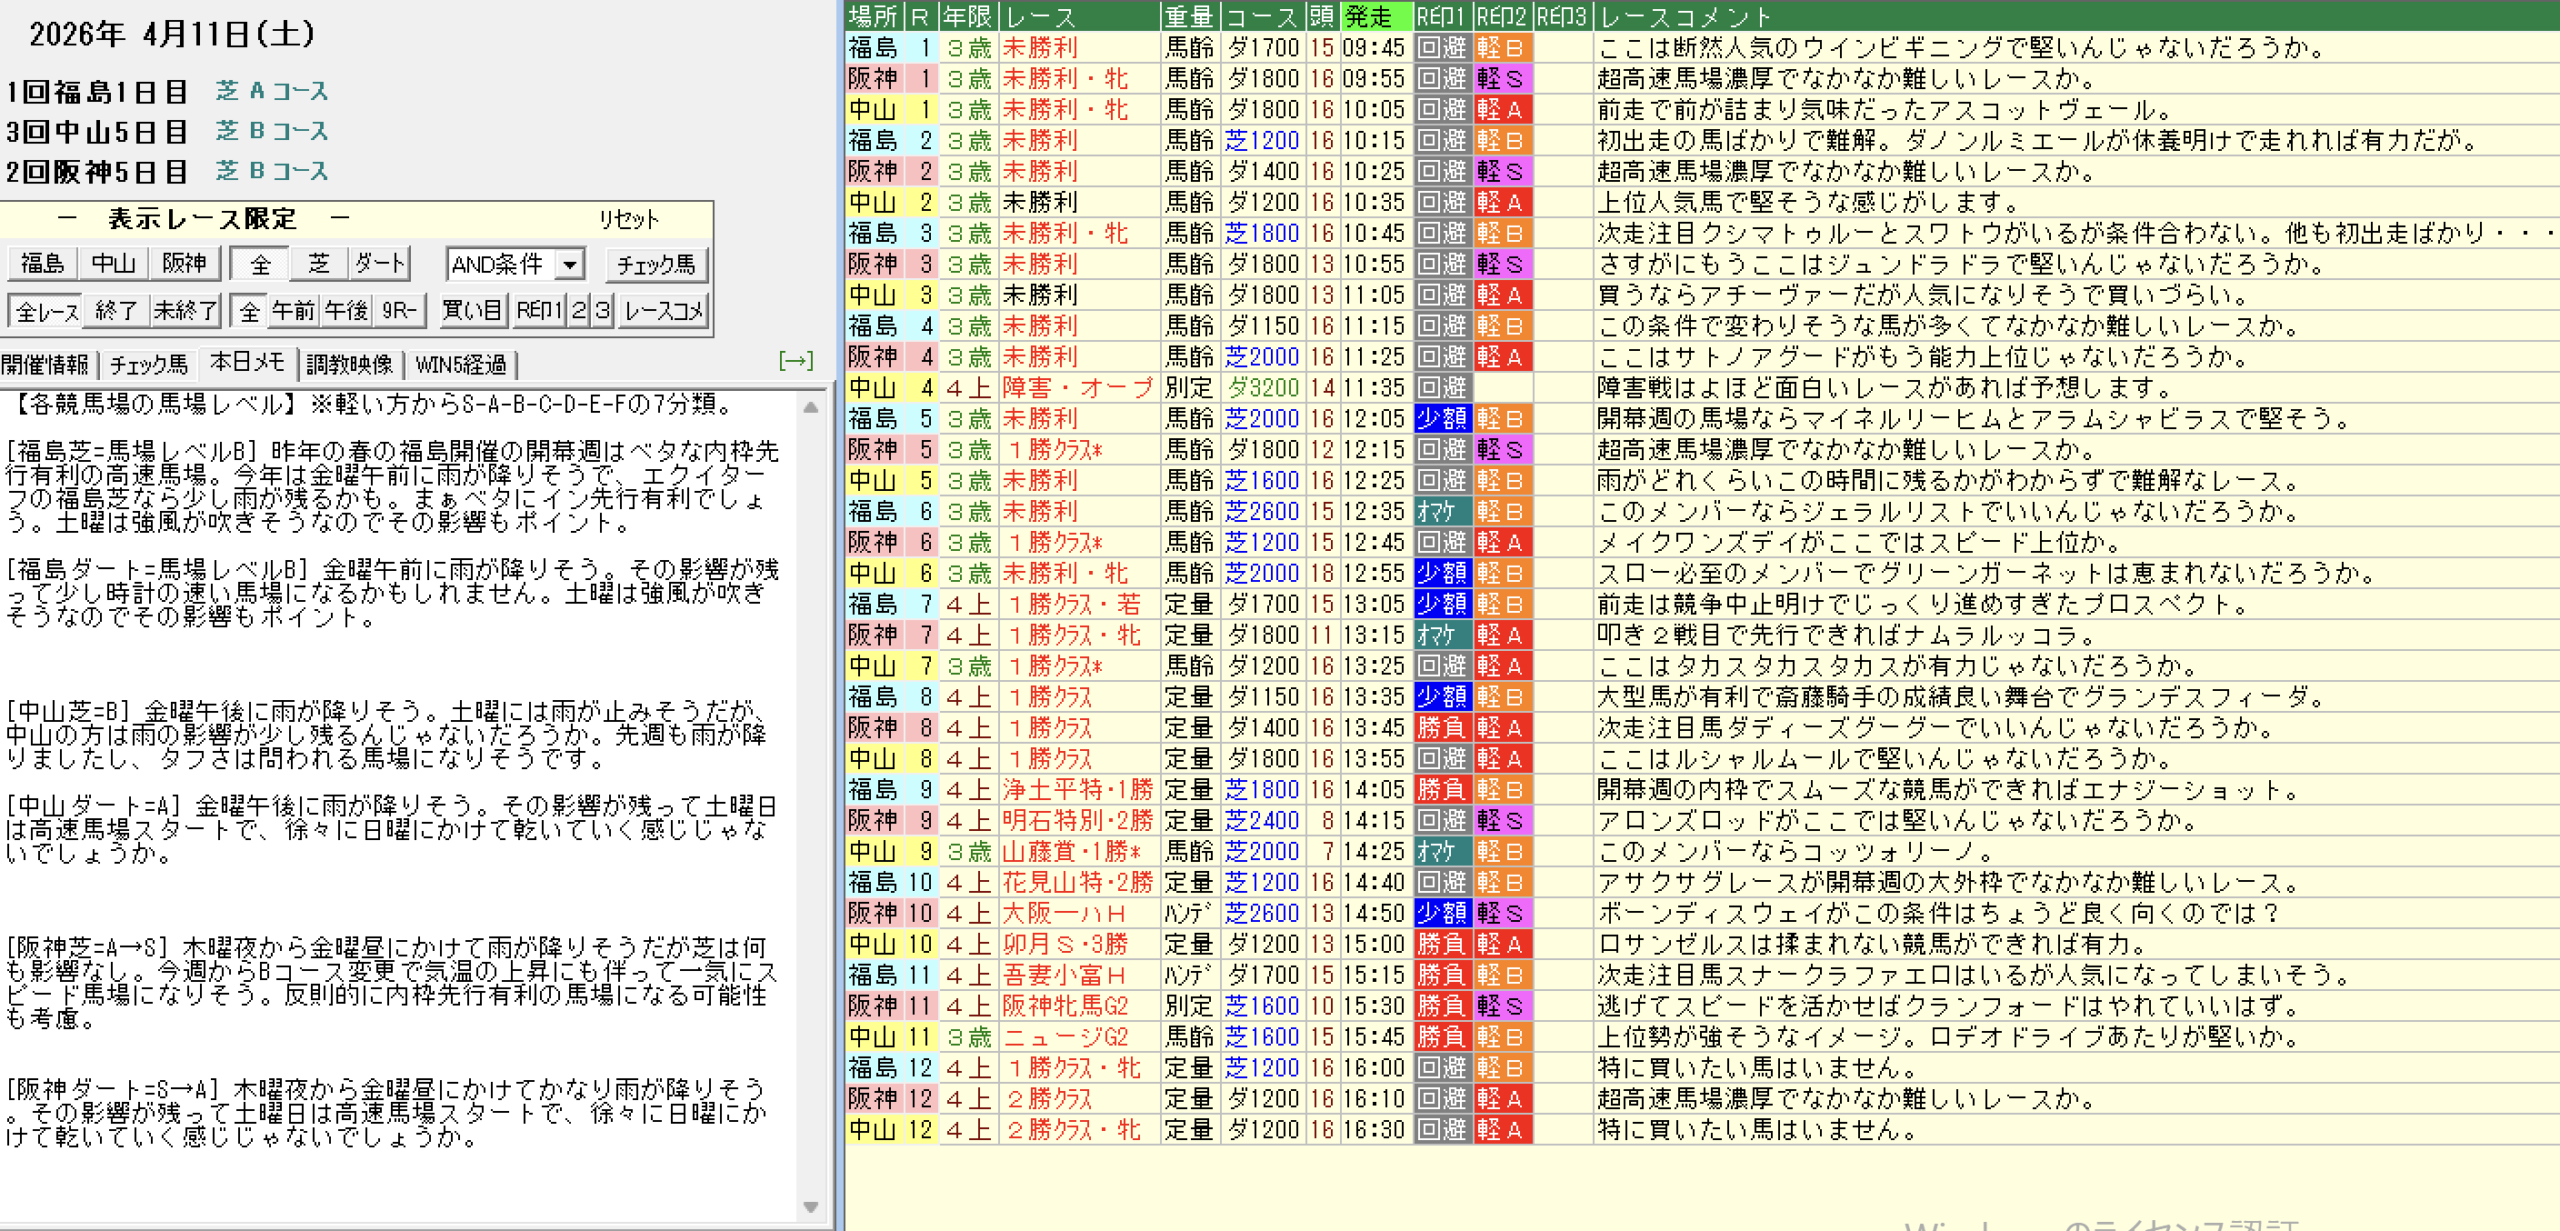2560x1231 pixels.
Task: Click the 少額 badge on 福島 5R
Action: 1442,419
